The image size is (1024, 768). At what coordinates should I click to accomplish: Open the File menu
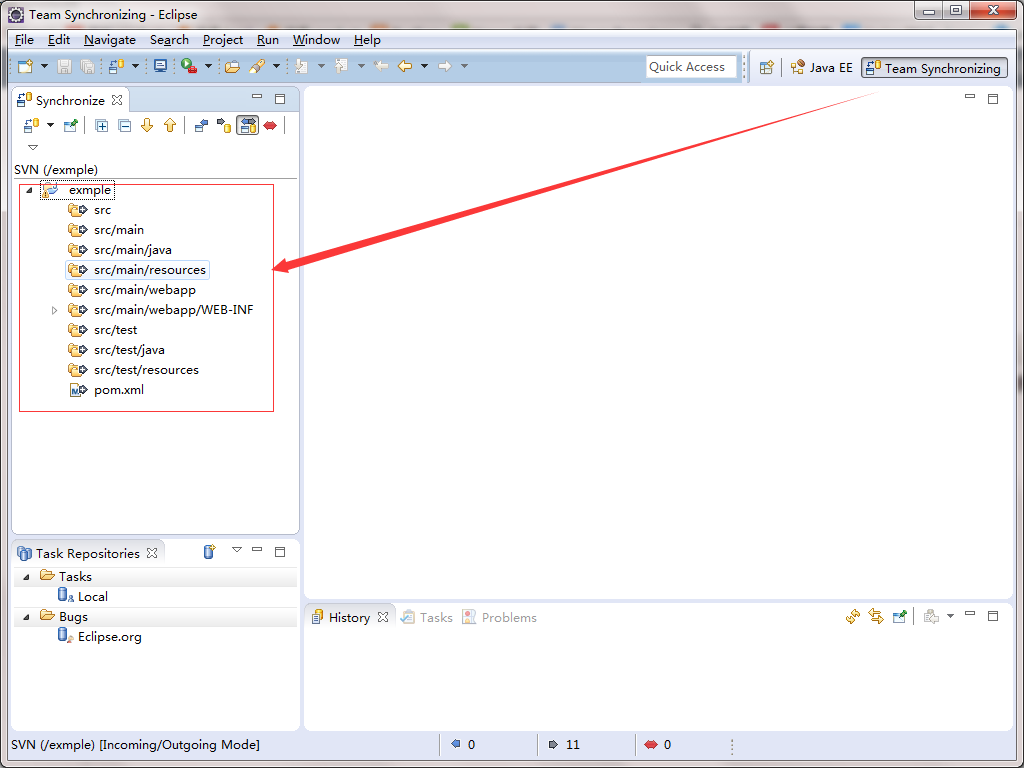point(24,40)
